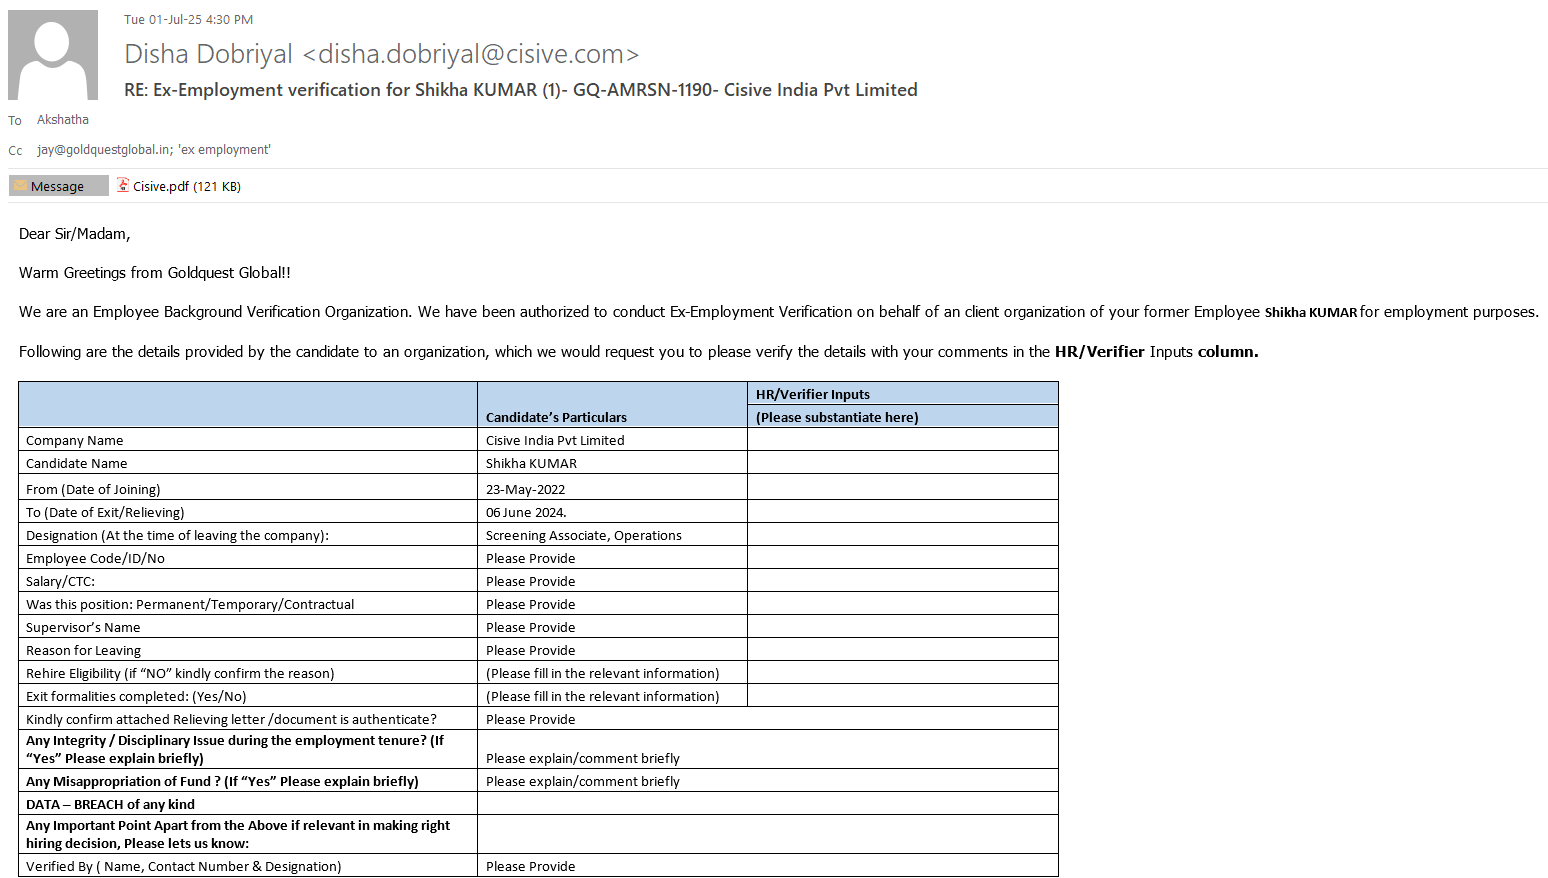The width and height of the screenshot is (1548, 878).
Task: Click the PDF icon of the Cisive.pdf attachment
Action: [123, 185]
